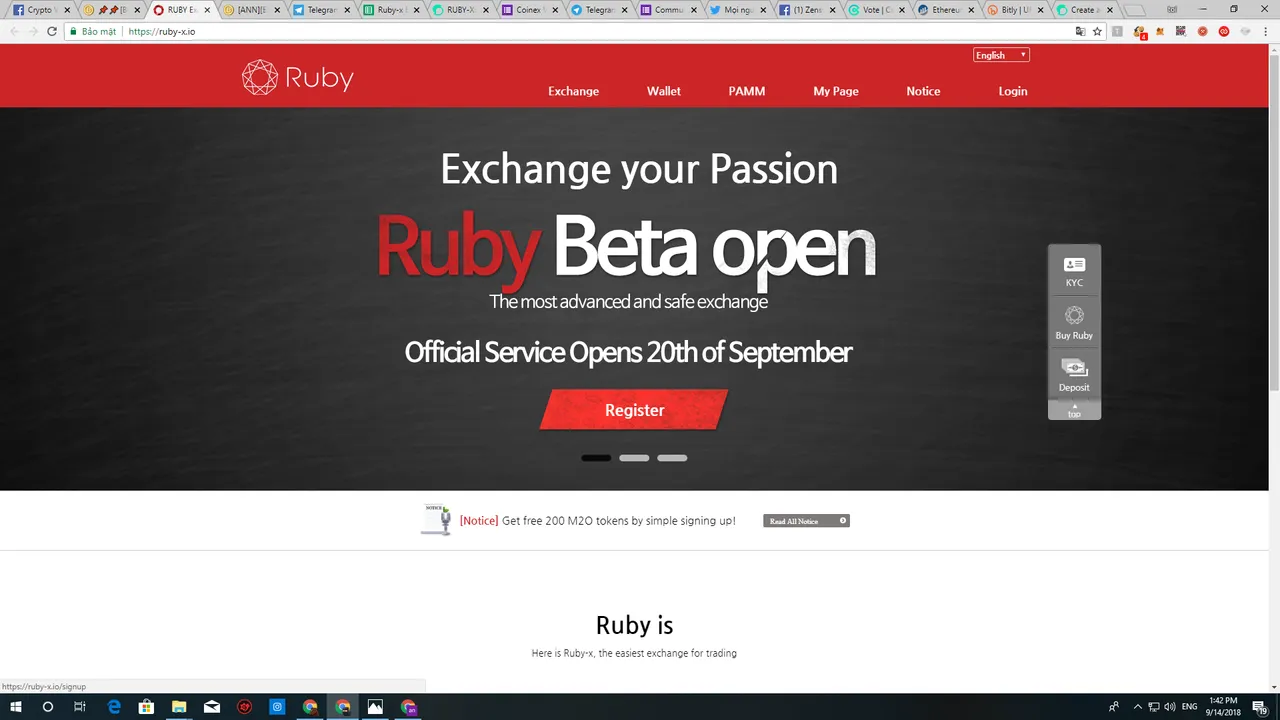The width and height of the screenshot is (1280, 720).
Task: Click the 'Ruby is' heading
Action: pyautogui.click(x=634, y=626)
